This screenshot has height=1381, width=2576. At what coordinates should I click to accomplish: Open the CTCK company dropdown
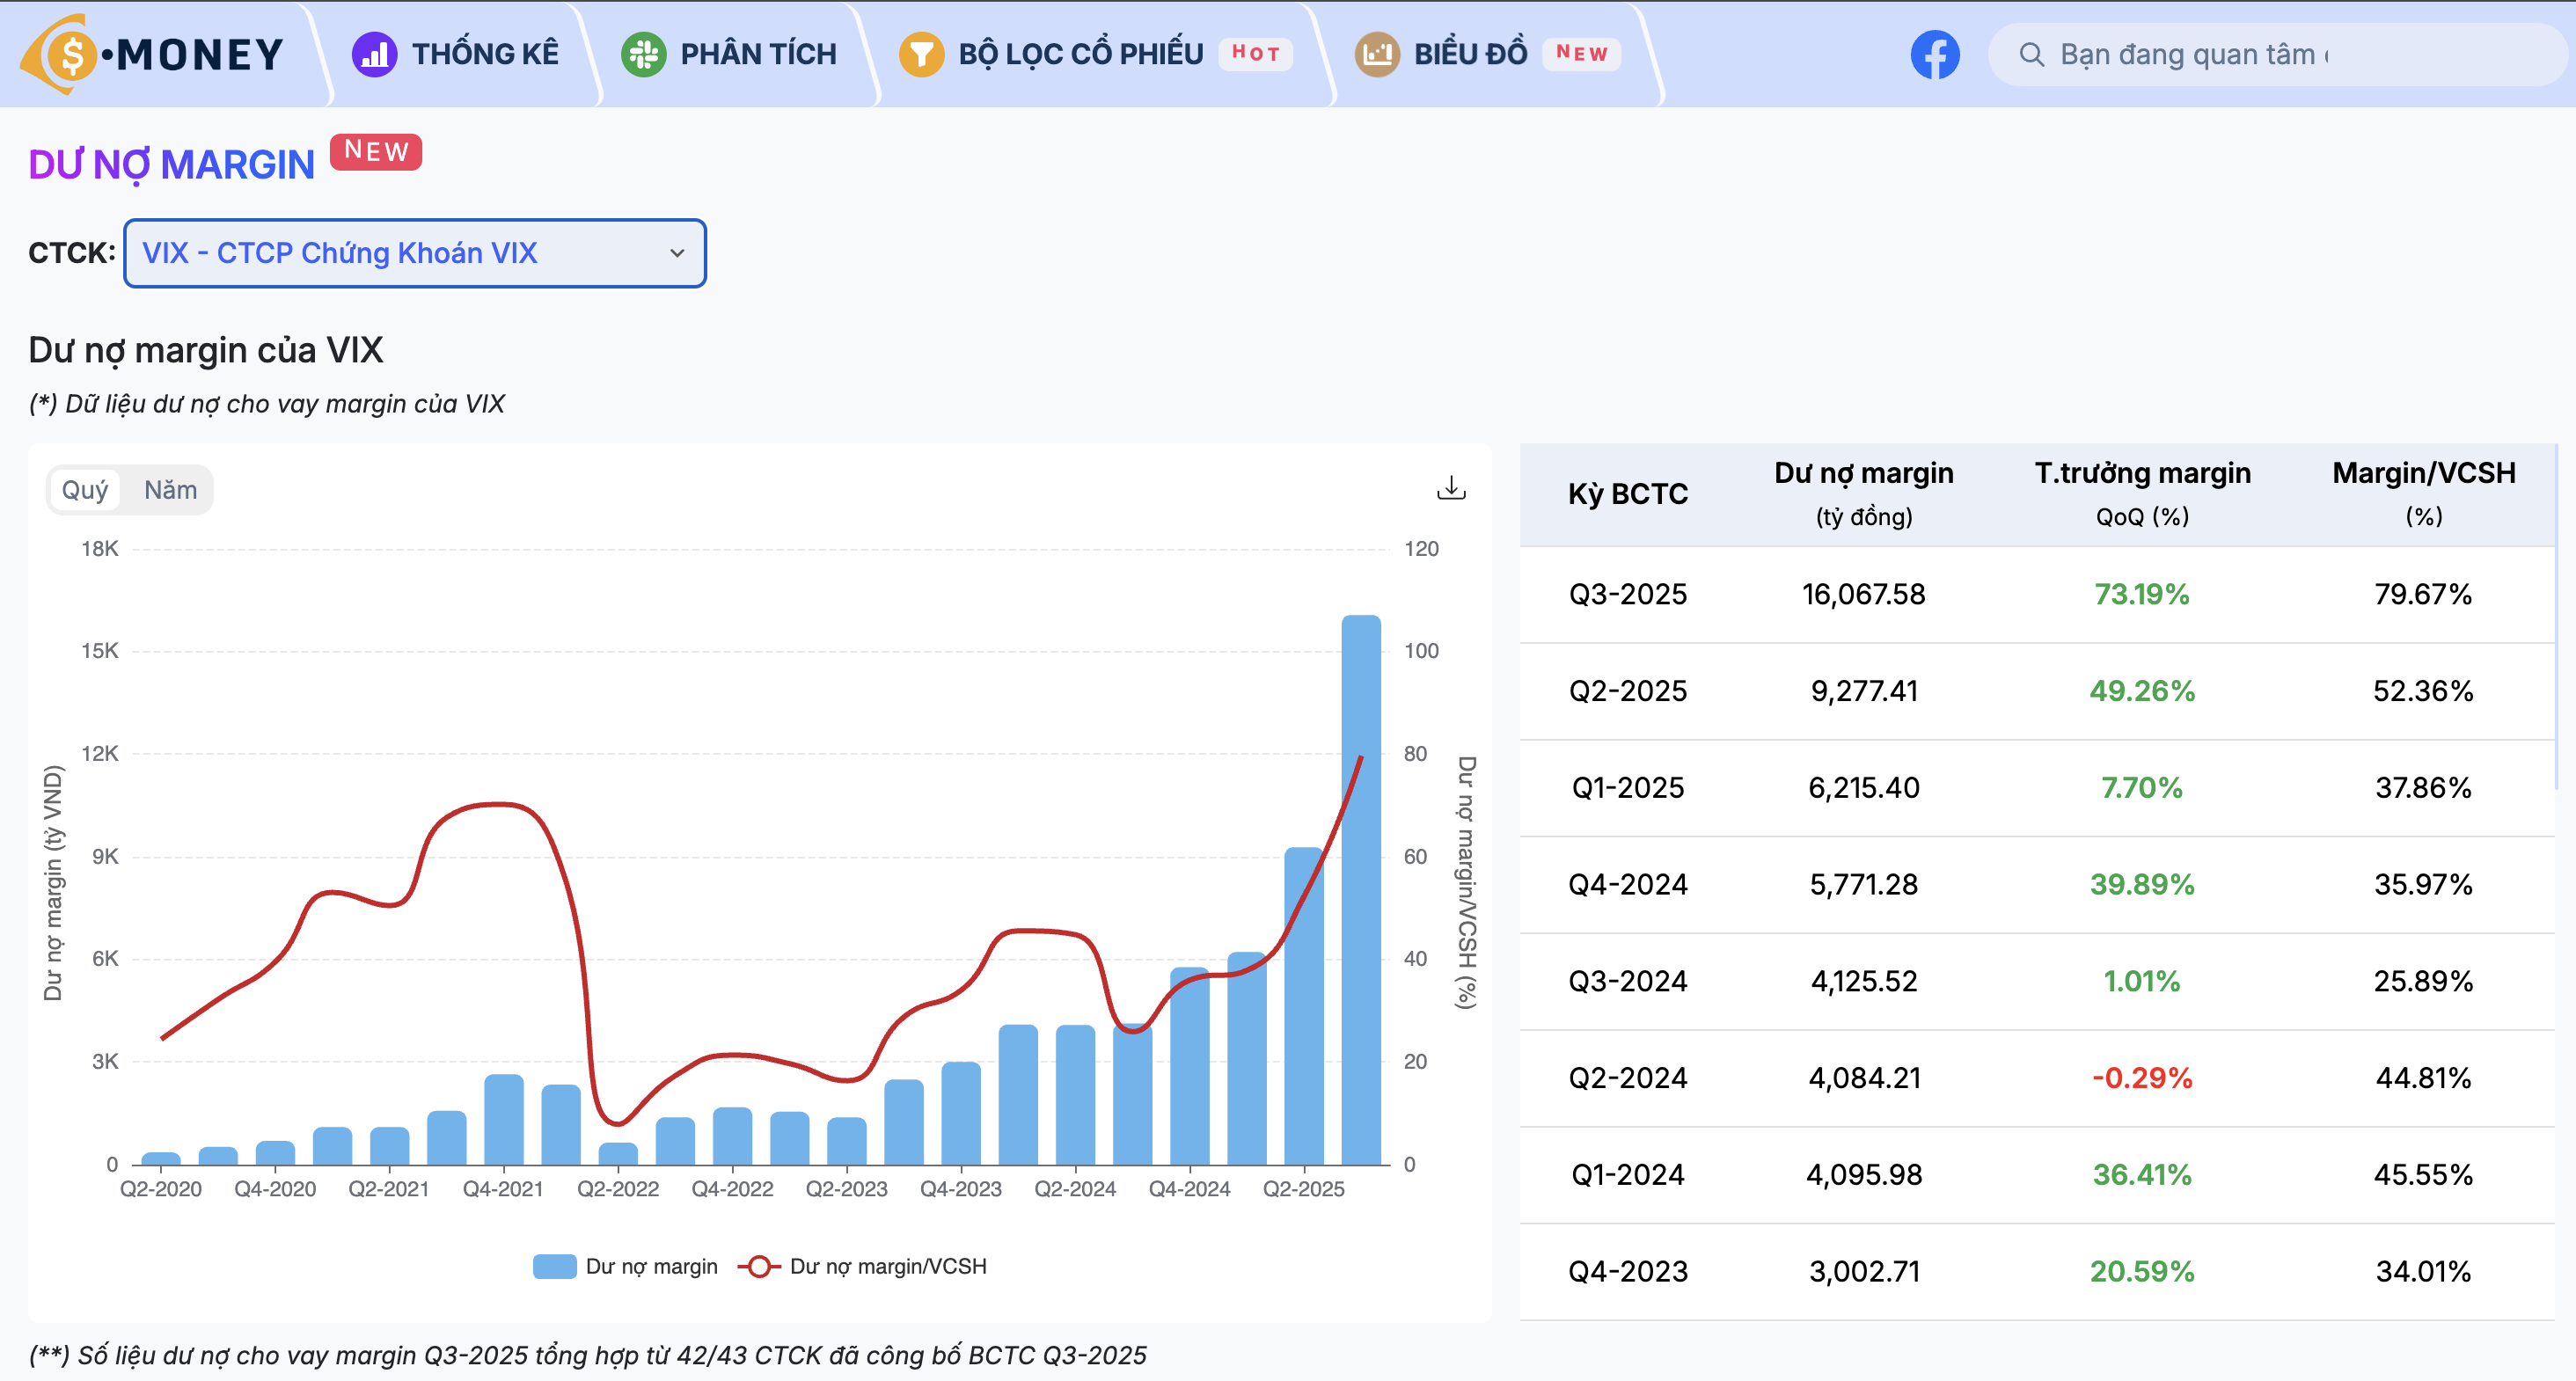(414, 253)
